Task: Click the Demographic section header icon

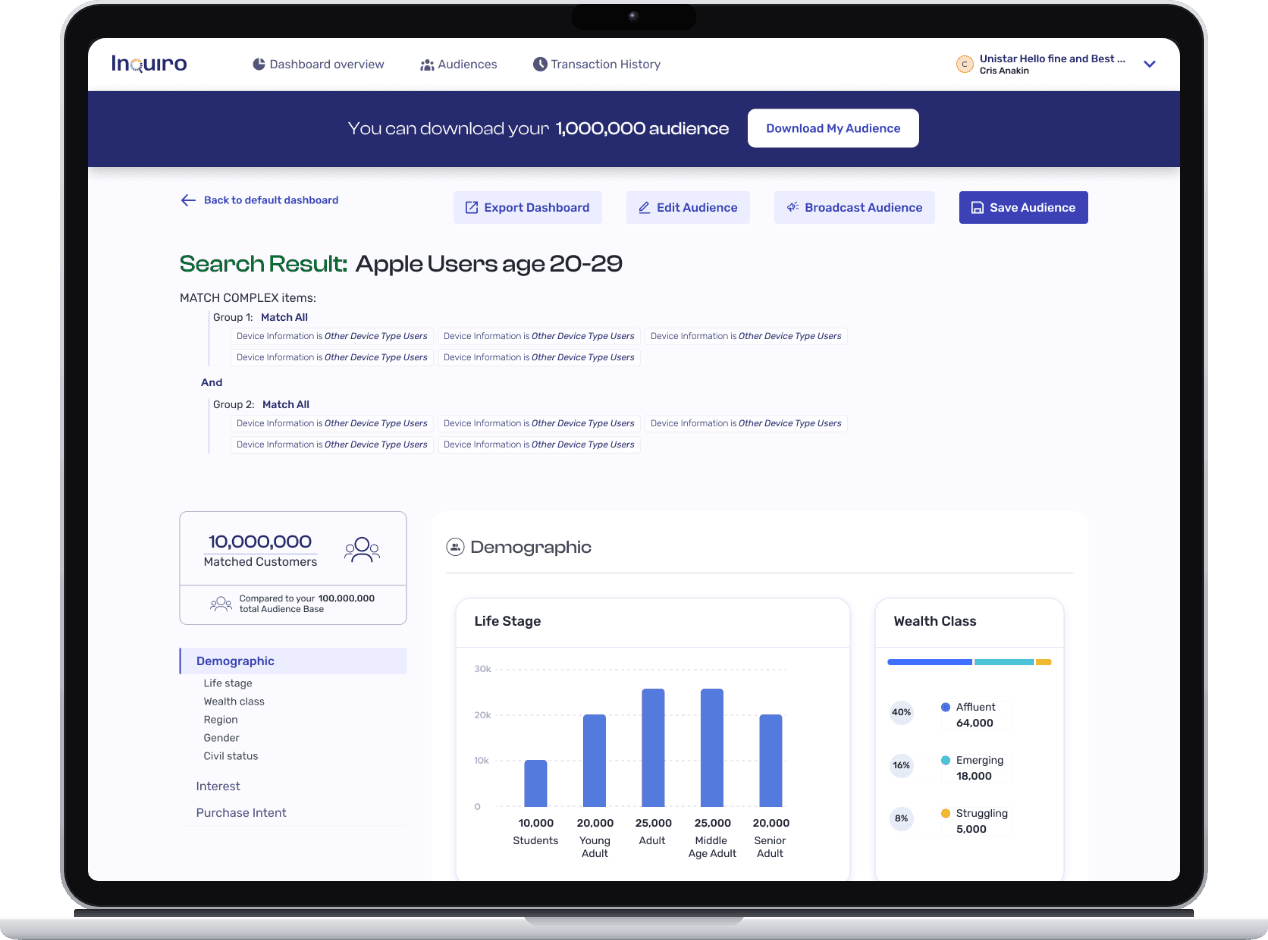Action: 455,547
